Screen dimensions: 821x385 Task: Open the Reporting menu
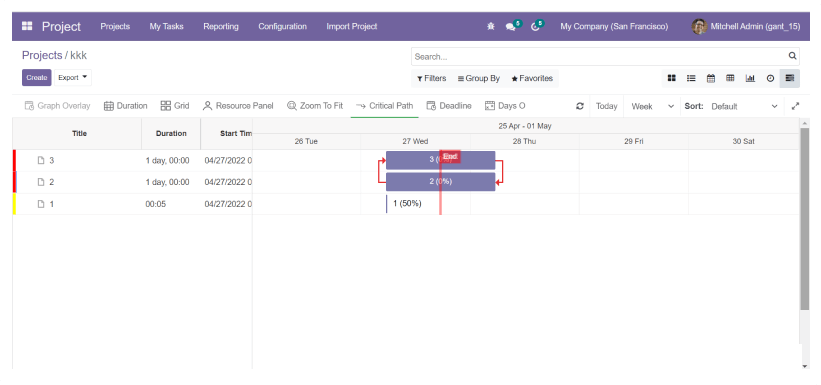point(221,26)
